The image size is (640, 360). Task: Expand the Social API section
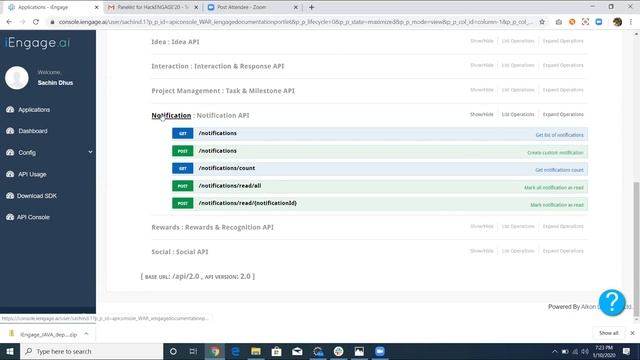tap(180, 252)
